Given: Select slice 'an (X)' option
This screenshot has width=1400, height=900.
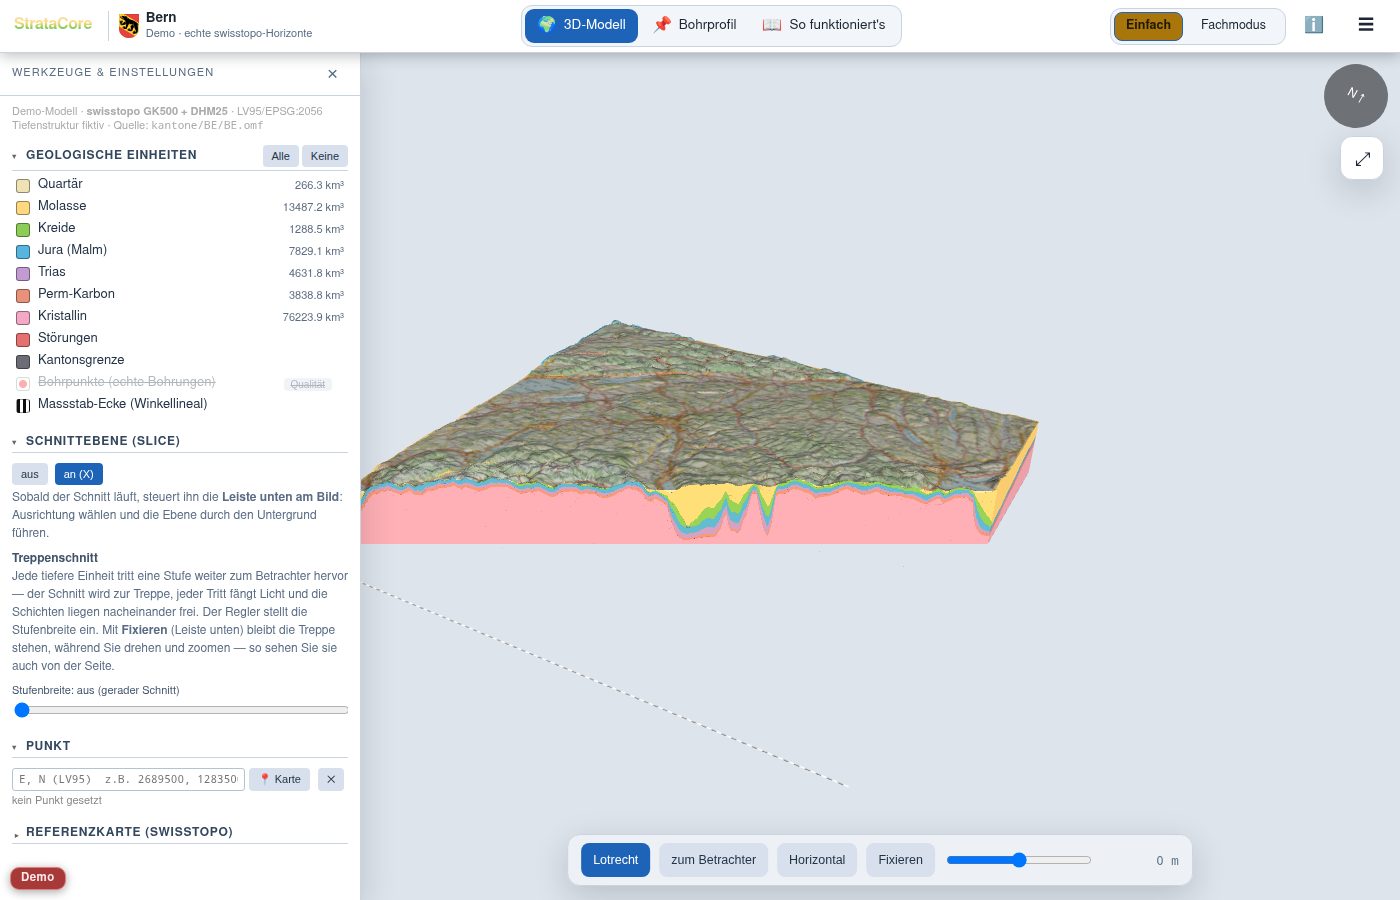Looking at the screenshot, I should [x=79, y=474].
